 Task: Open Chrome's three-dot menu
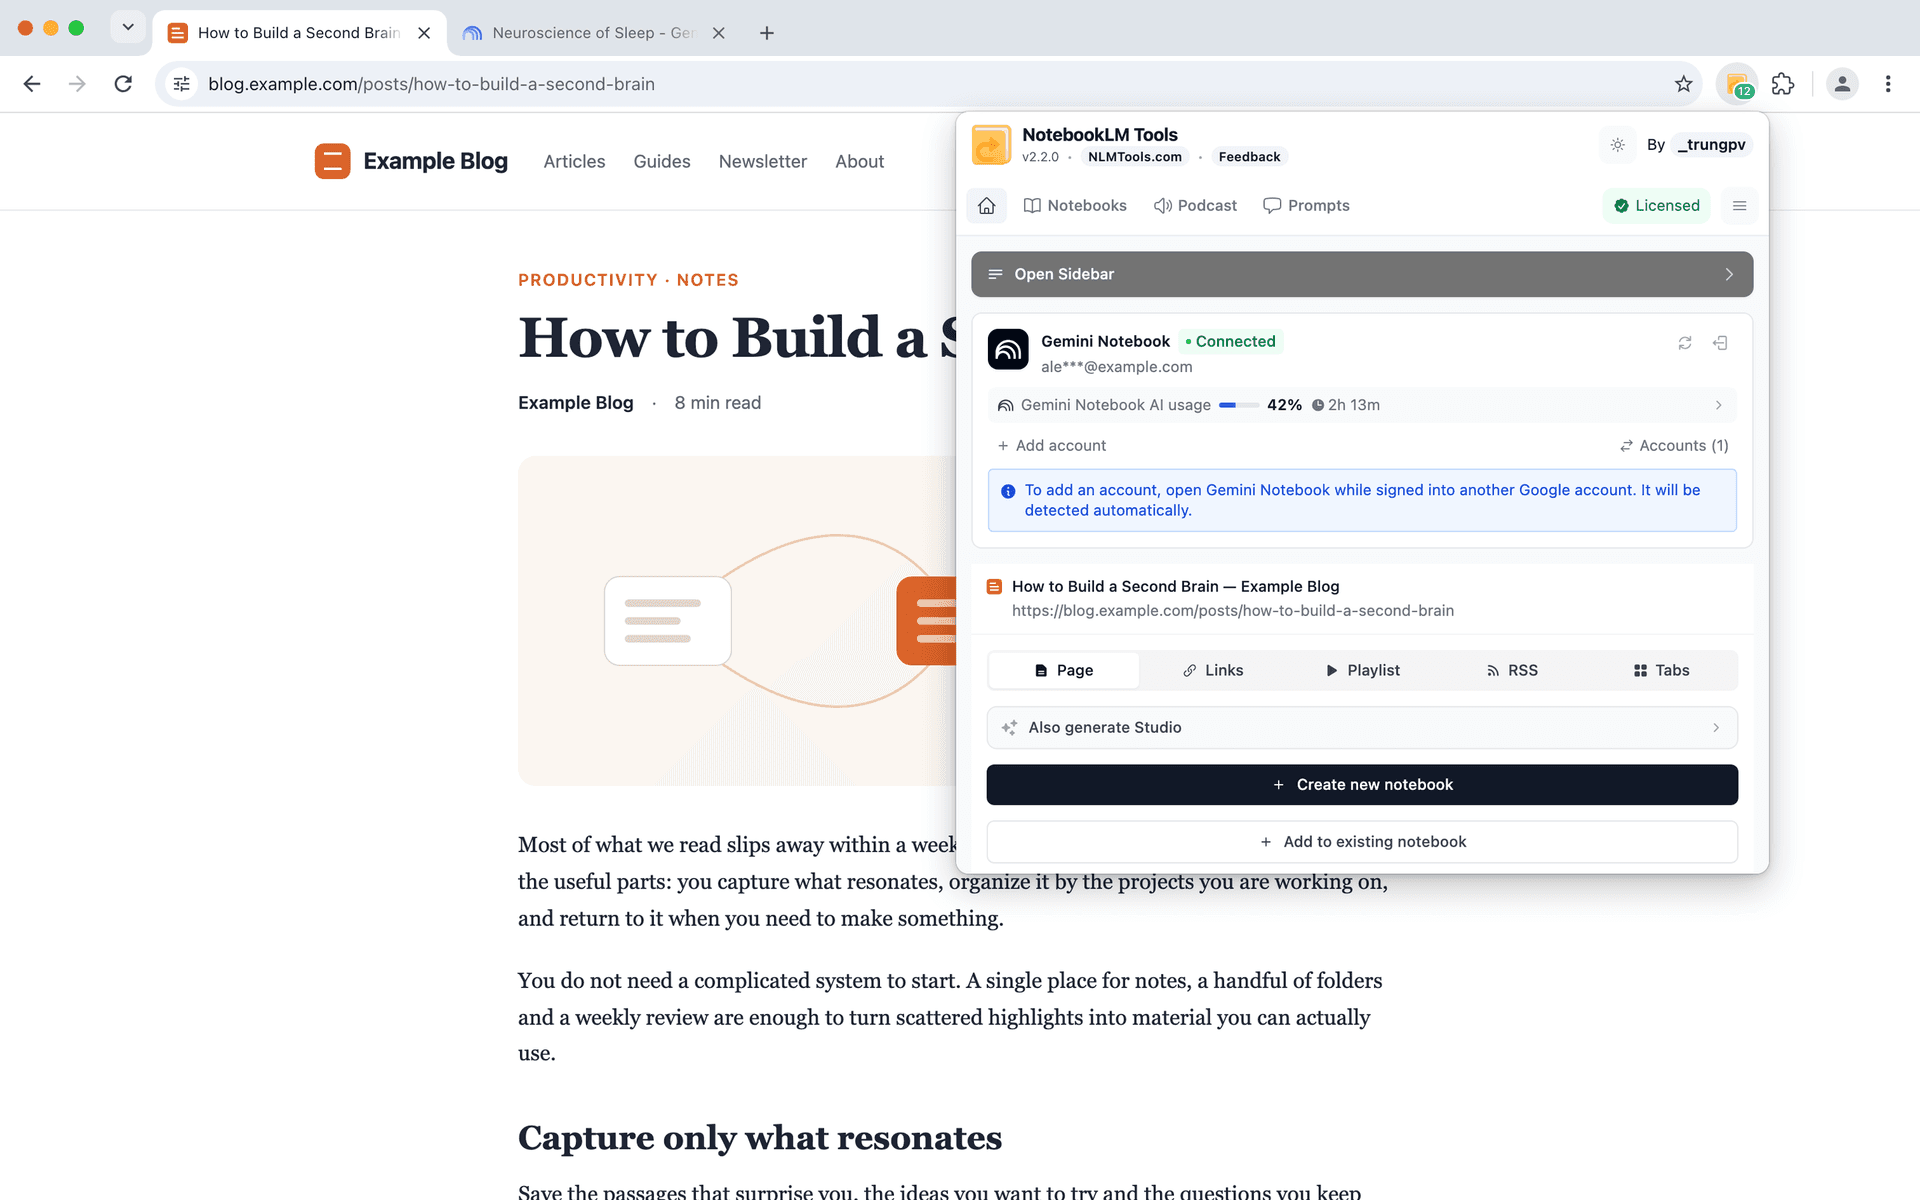point(1888,84)
